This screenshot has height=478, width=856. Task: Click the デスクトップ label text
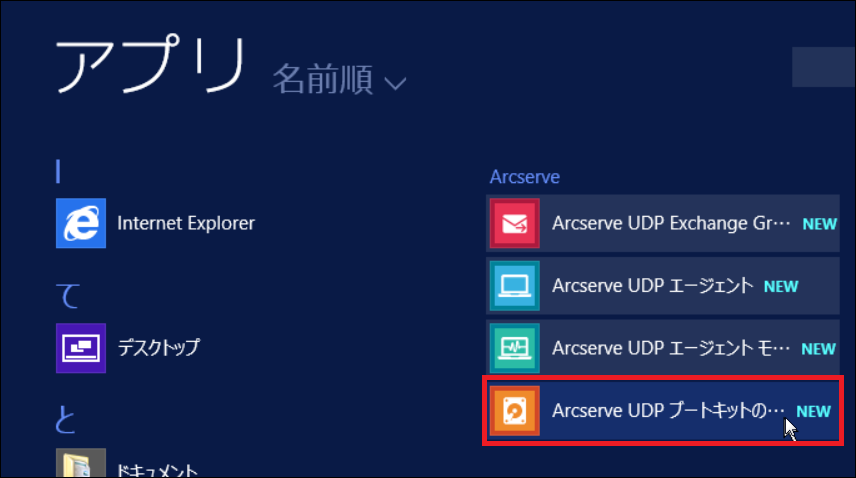click(158, 348)
